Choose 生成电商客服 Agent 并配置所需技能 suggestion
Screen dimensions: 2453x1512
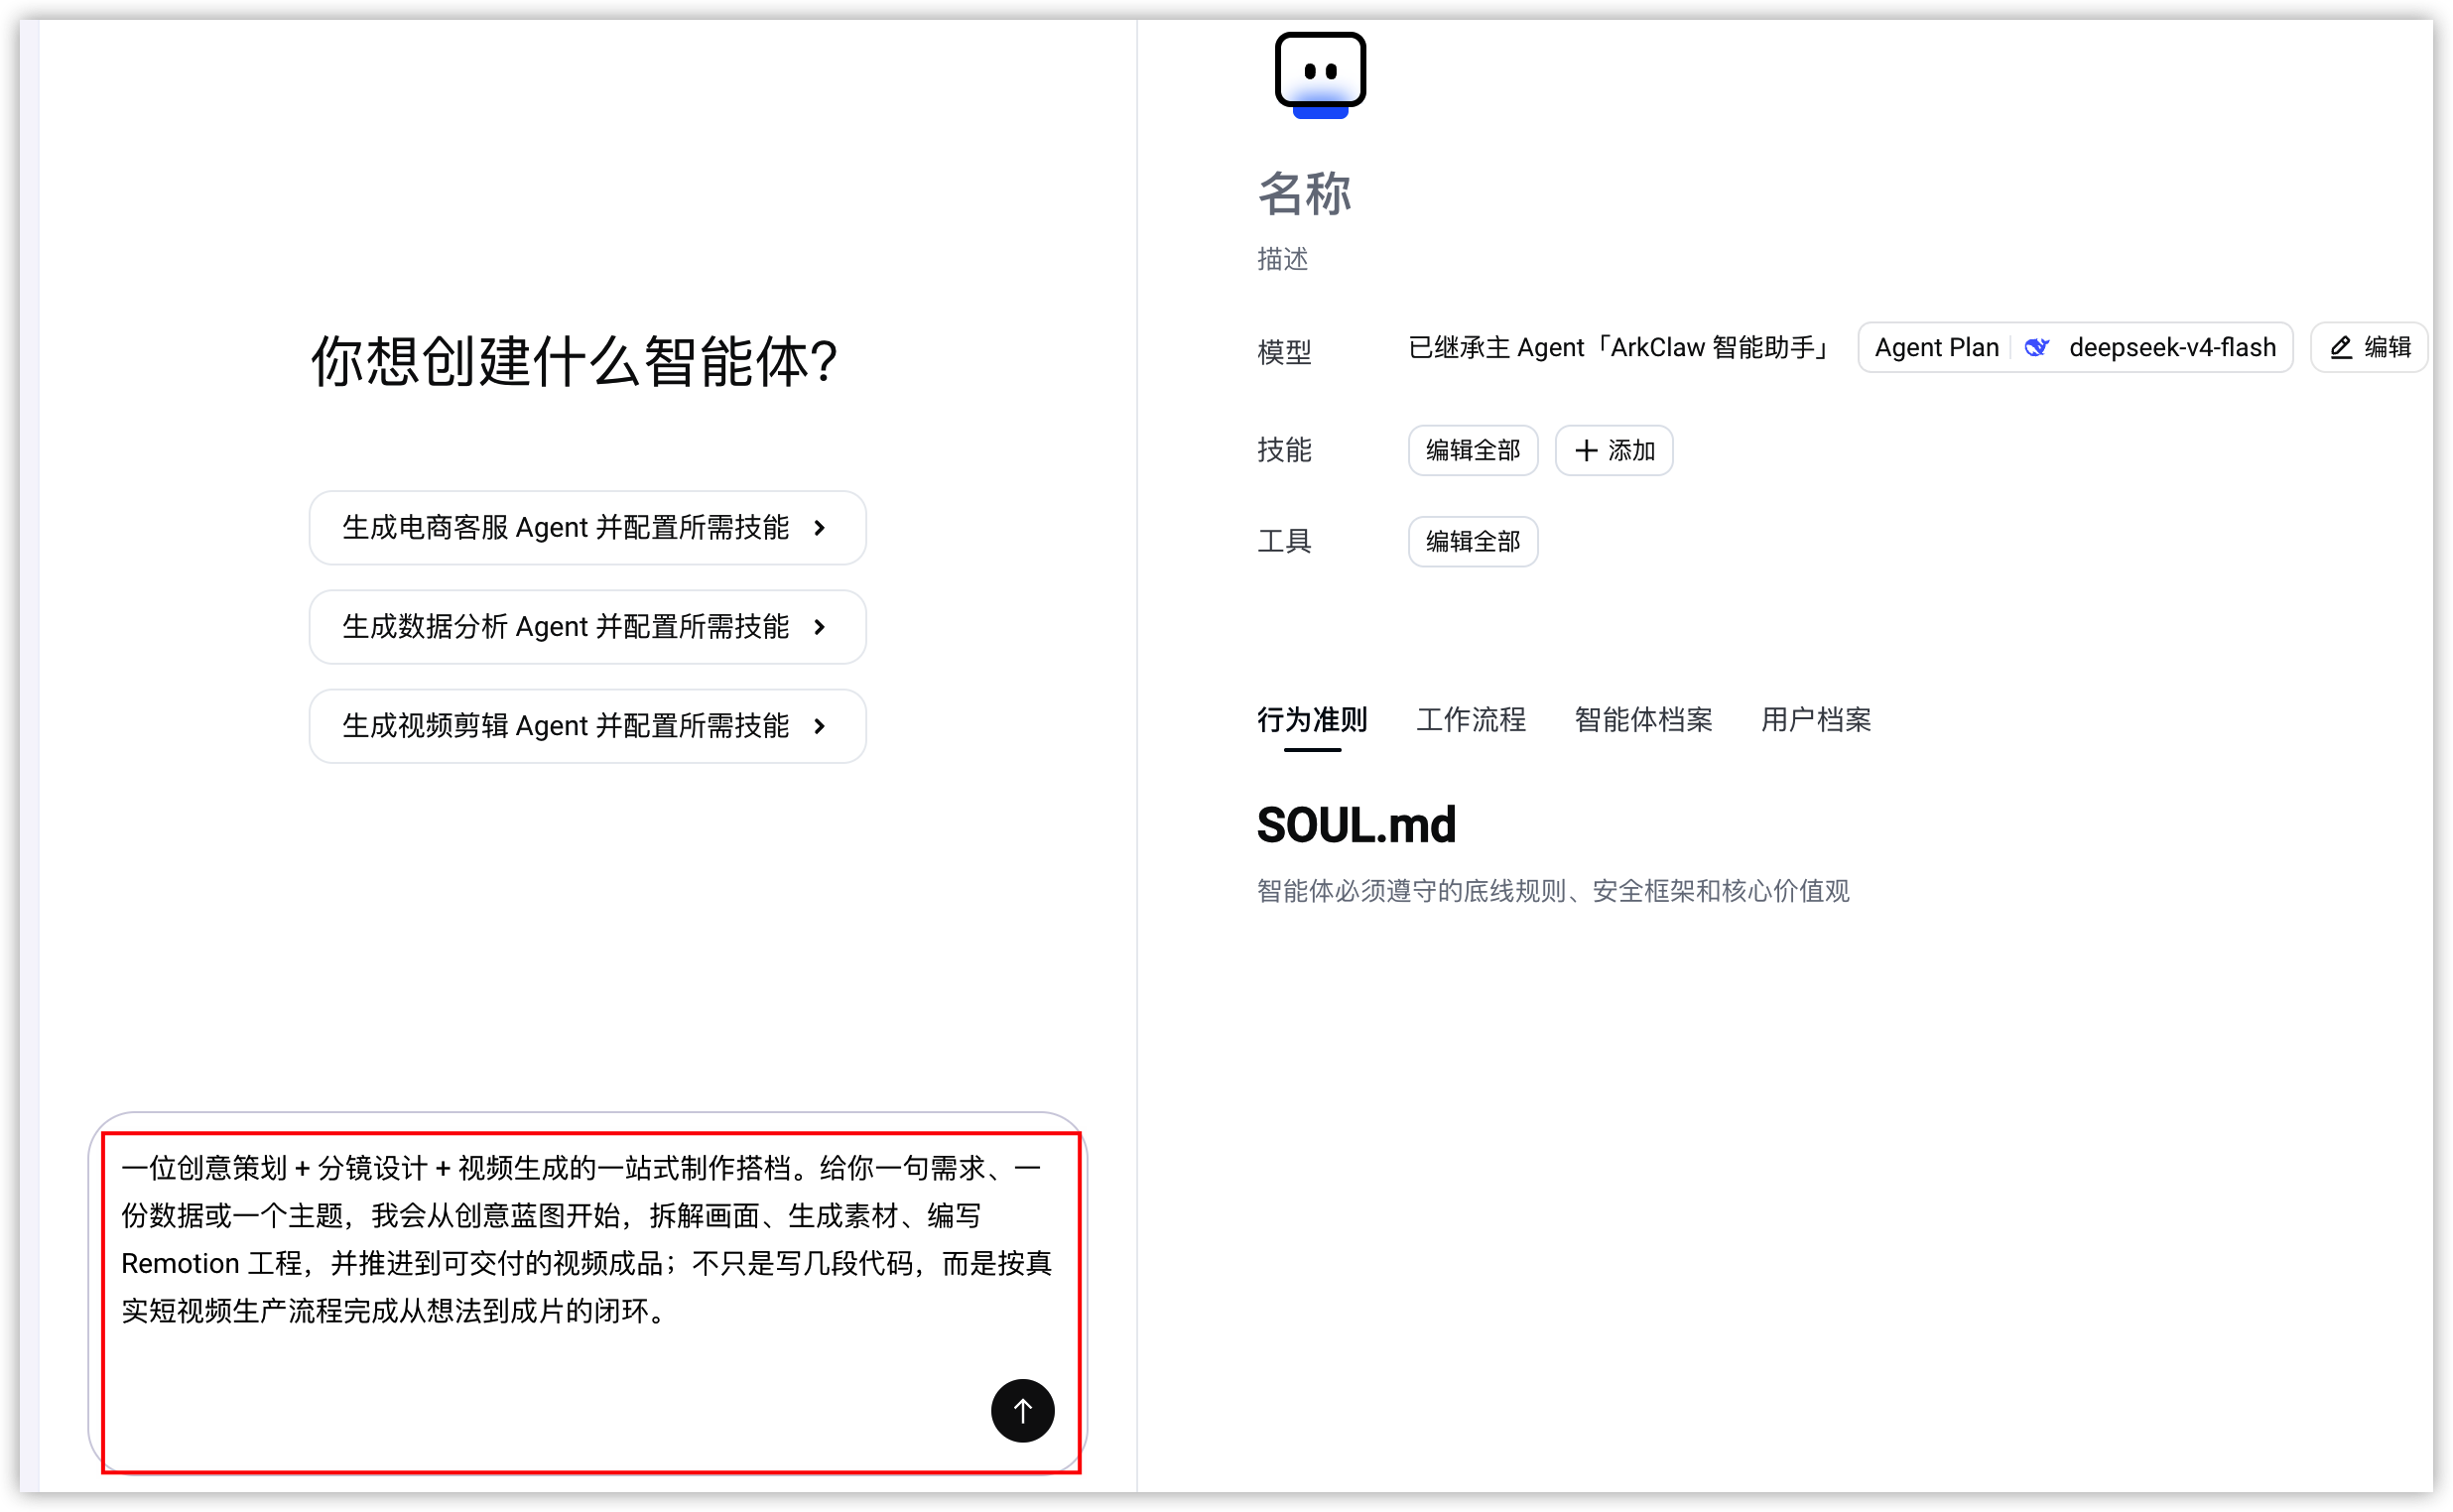pyautogui.click(x=587, y=528)
